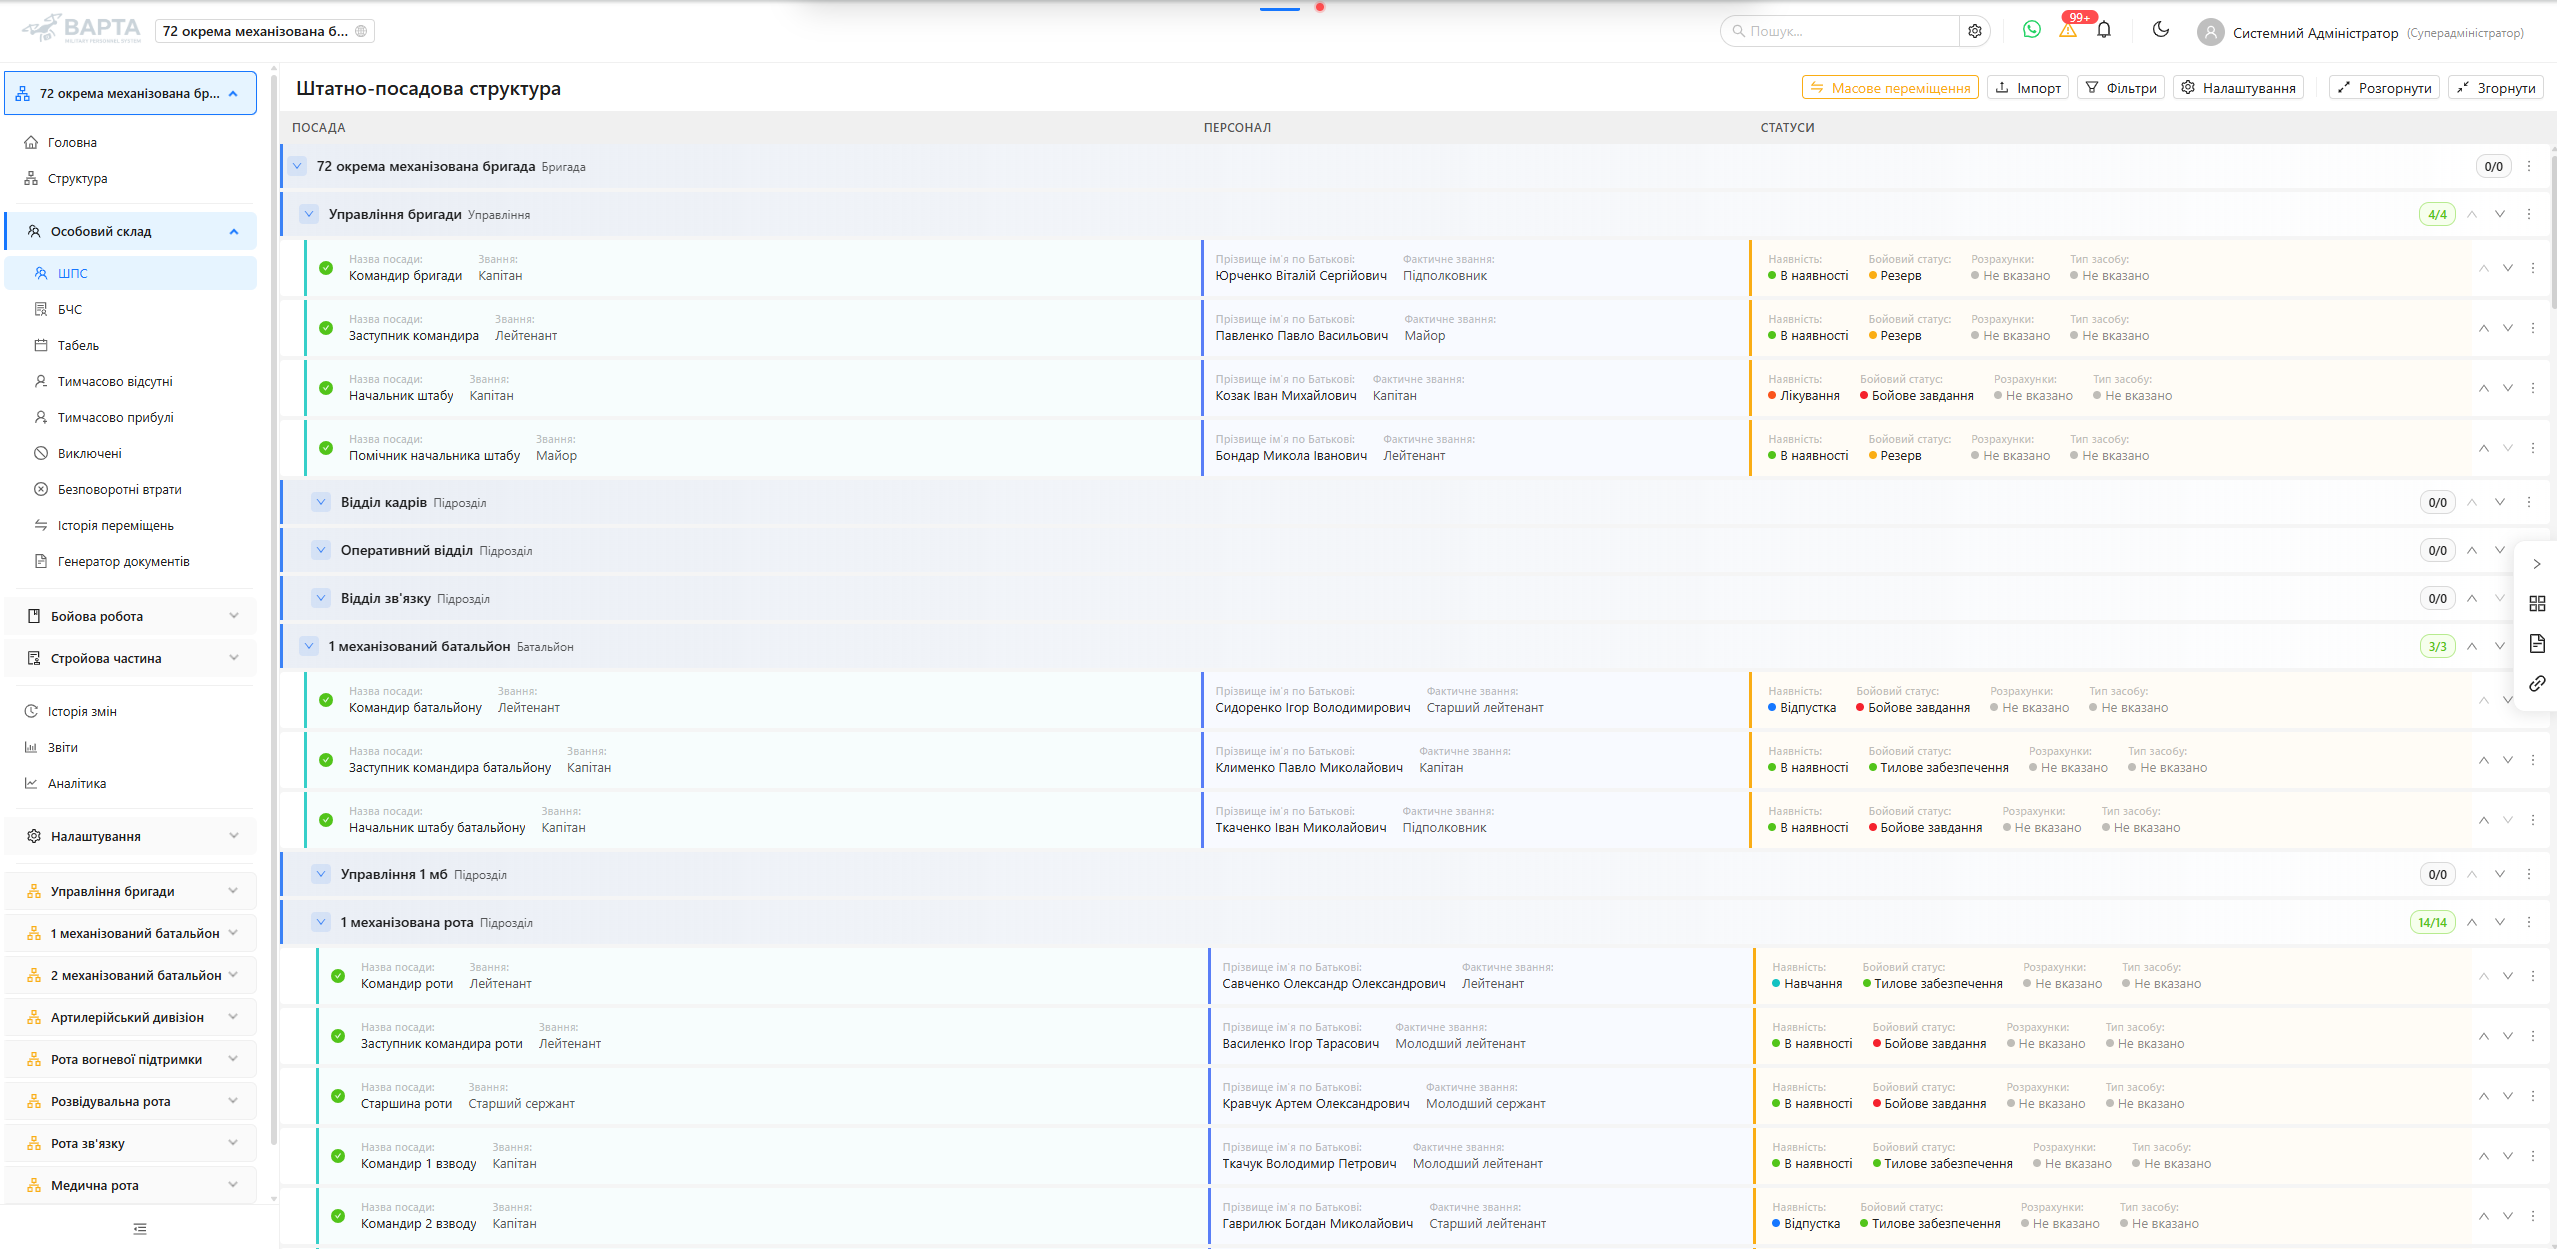The width and height of the screenshot is (2557, 1249).
Task: Expand Стройова частина sidebar section
Action: click(130, 658)
